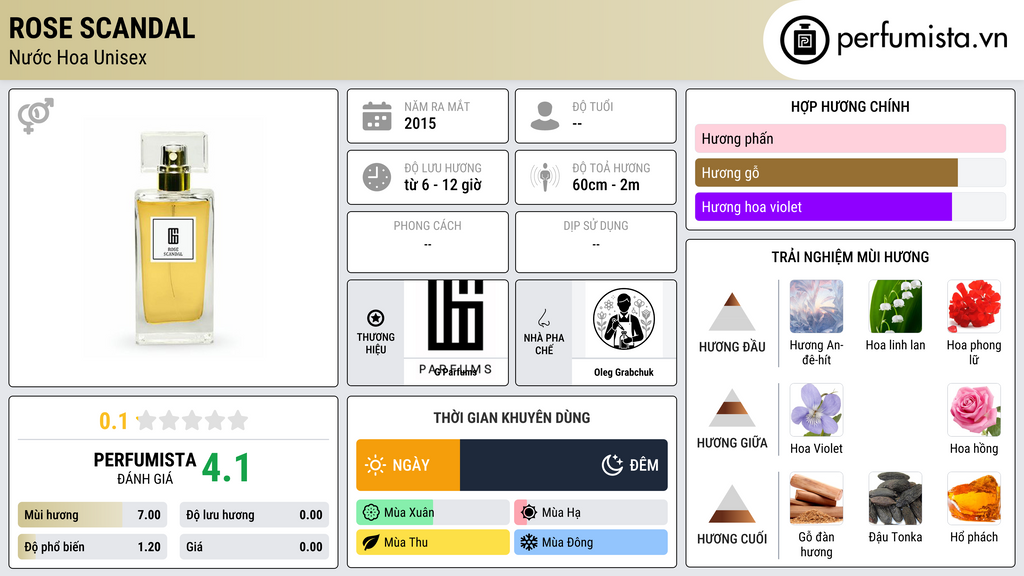Click the unisex gender symbol icon
Image resolution: width=1024 pixels, height=576 pixels.
[x=36, y=116]
